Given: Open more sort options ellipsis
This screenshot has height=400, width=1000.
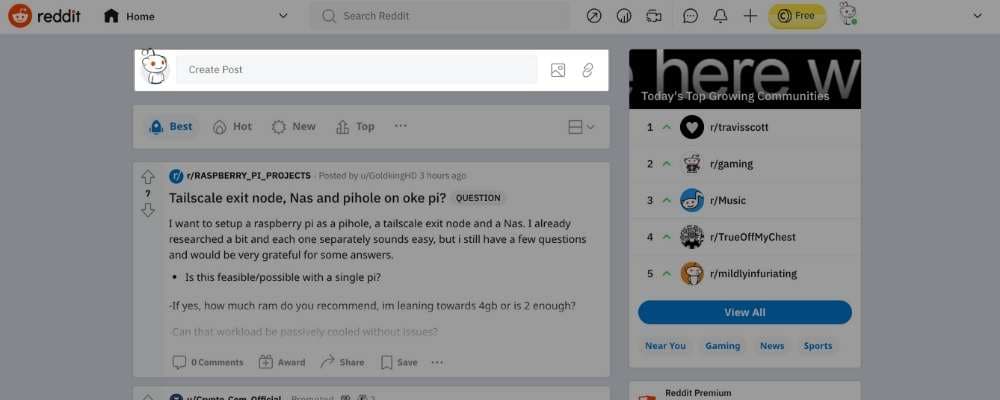Looking at the screenshot, I should pyautogui.click(x=401, y=126).
